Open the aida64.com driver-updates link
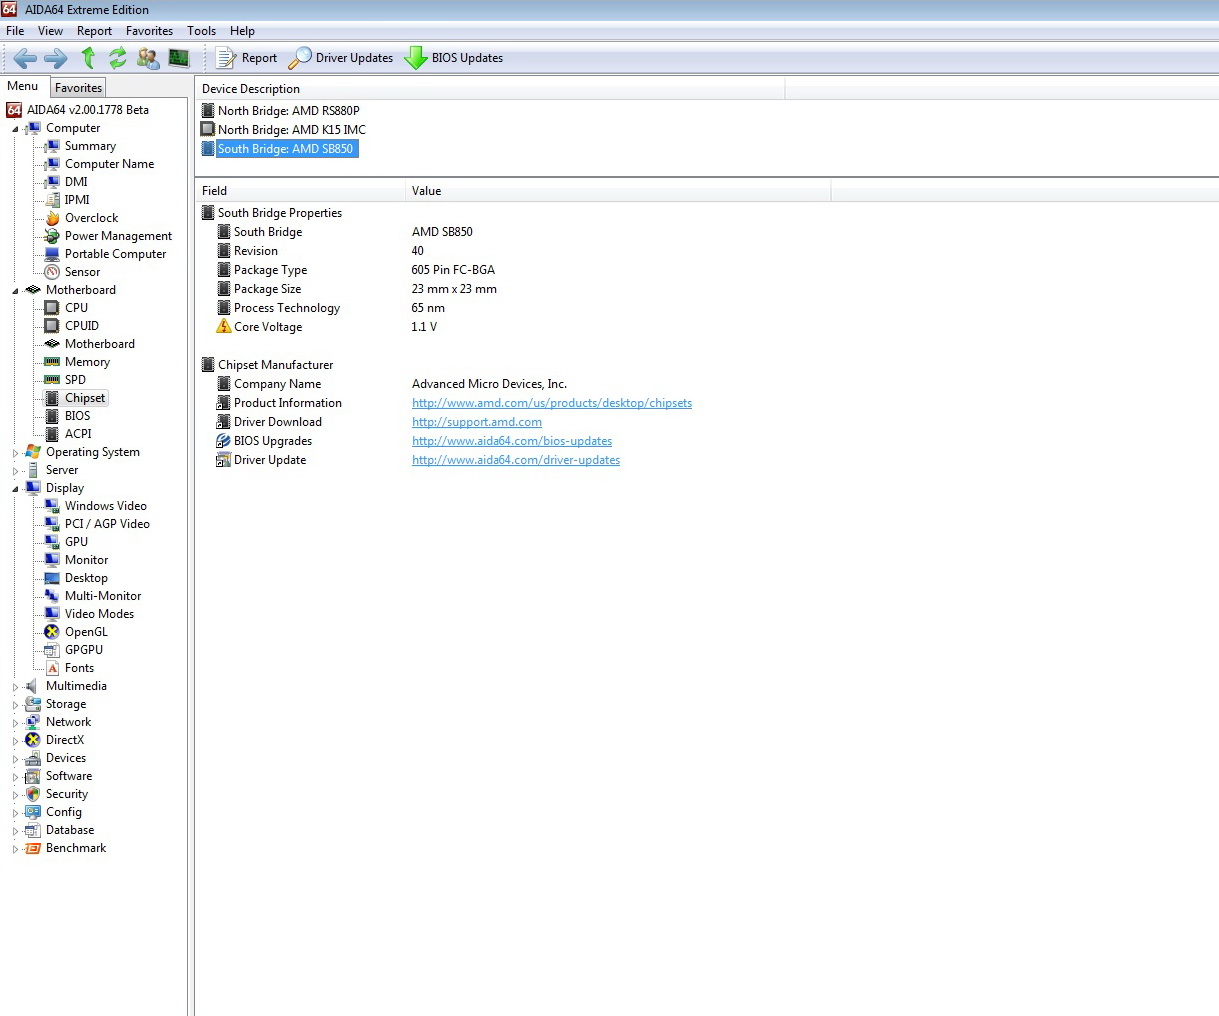 516,460
